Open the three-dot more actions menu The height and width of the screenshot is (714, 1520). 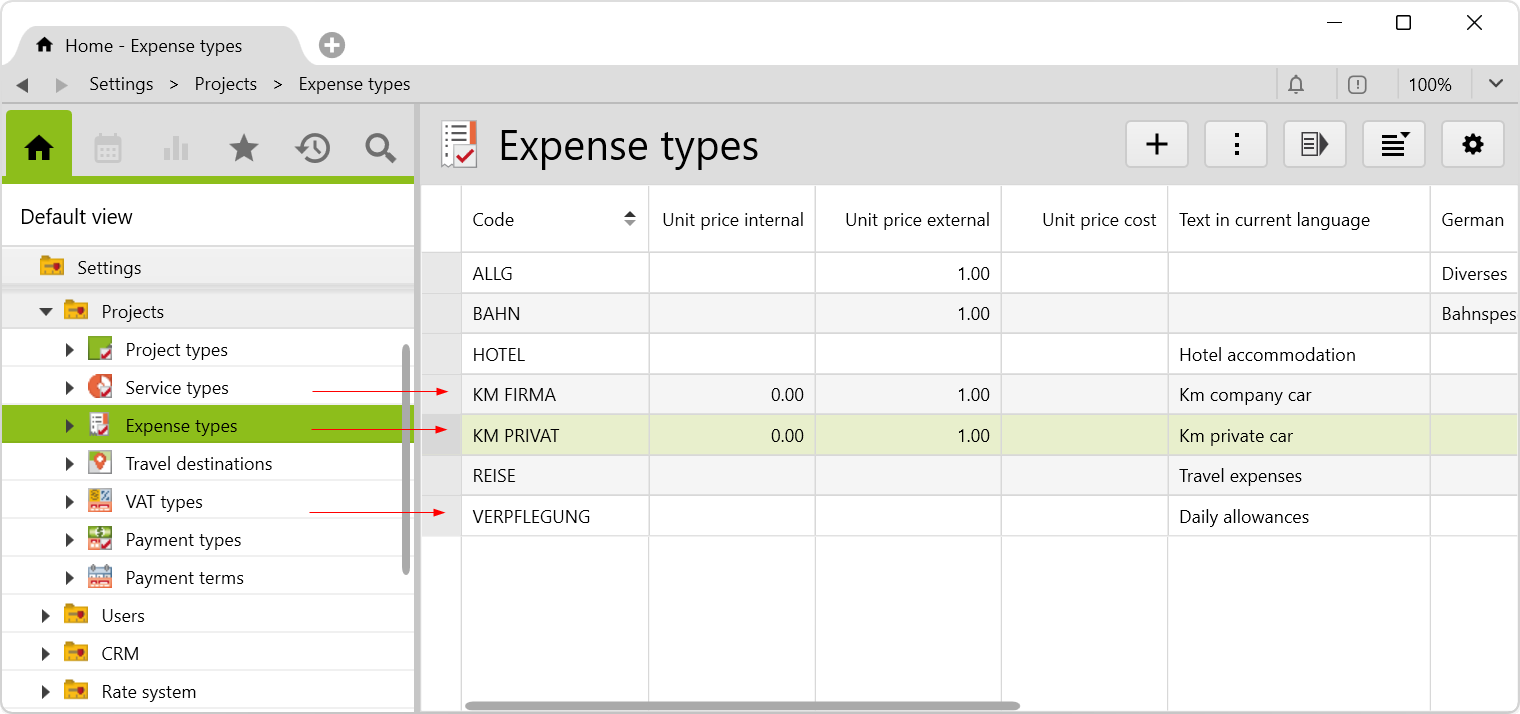1236,145
